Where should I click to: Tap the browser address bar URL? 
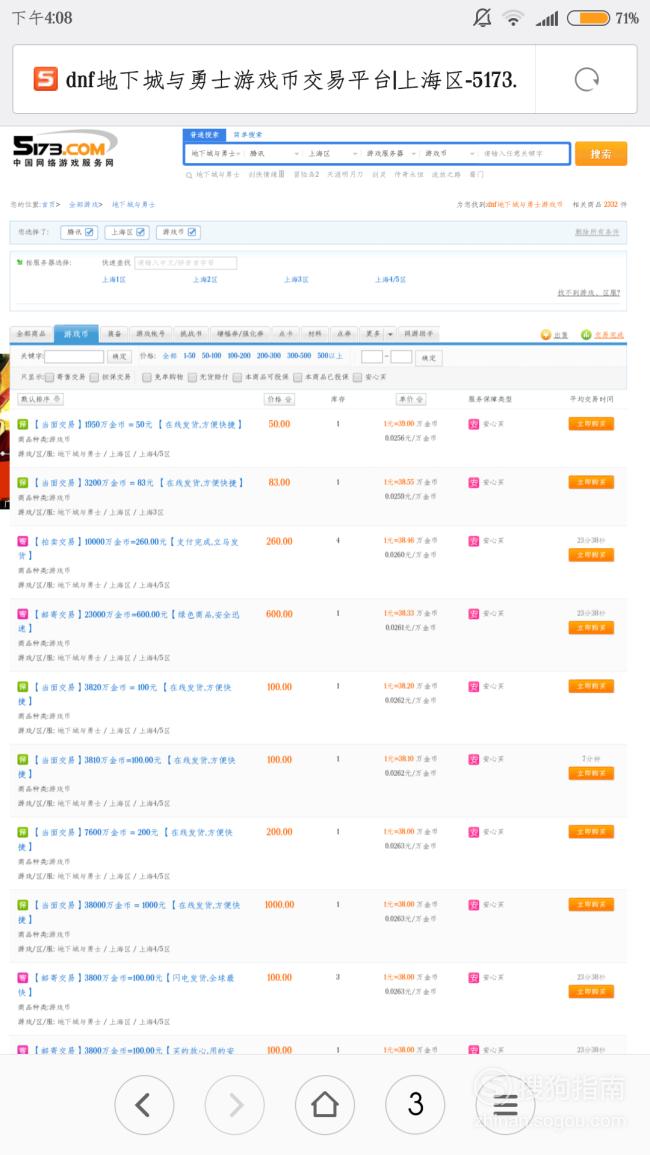click(291, 80)
